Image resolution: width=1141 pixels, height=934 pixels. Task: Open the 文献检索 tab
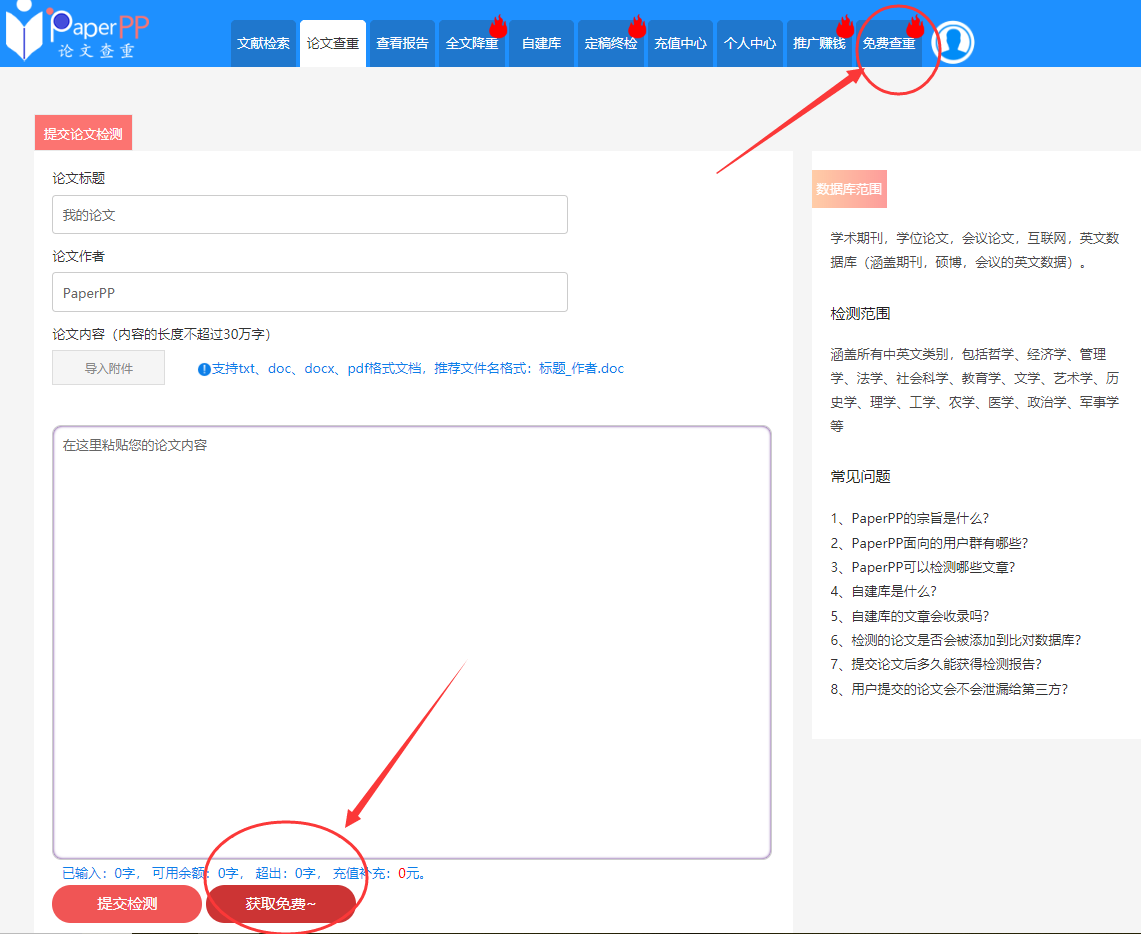263,44
